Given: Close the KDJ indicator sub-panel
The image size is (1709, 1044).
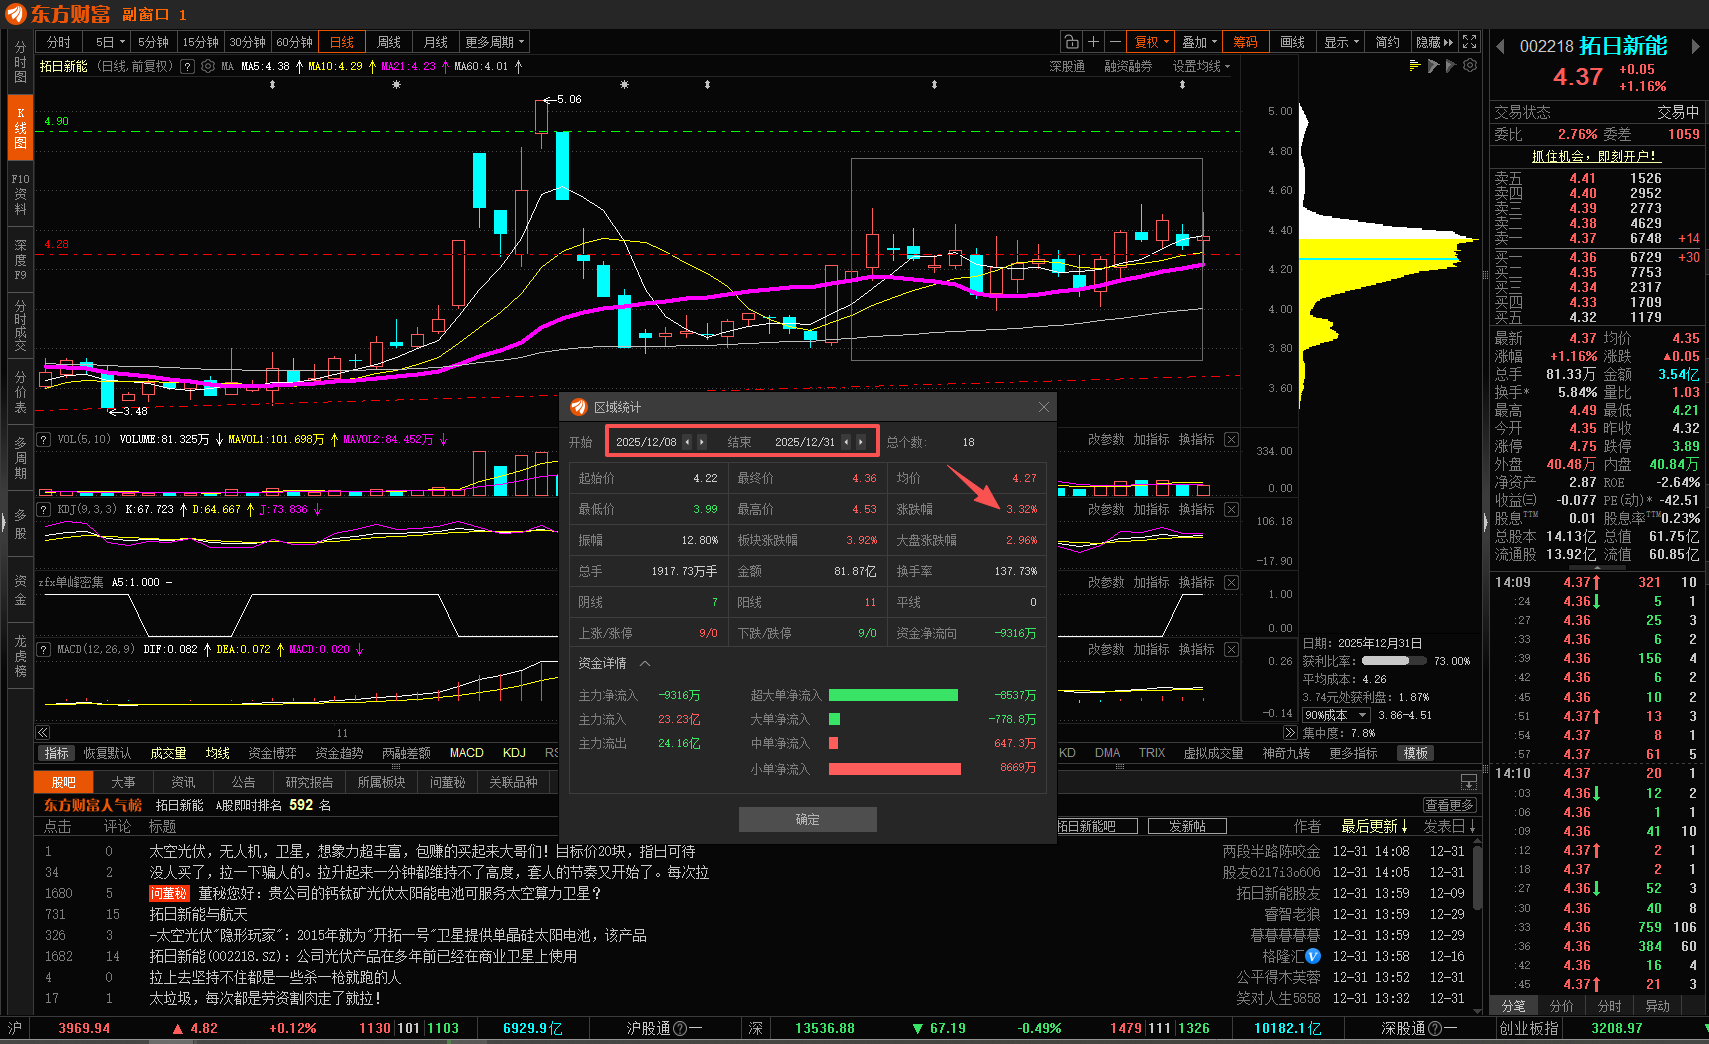Looking at the screenshot, I should click(x=1231, y=510).
